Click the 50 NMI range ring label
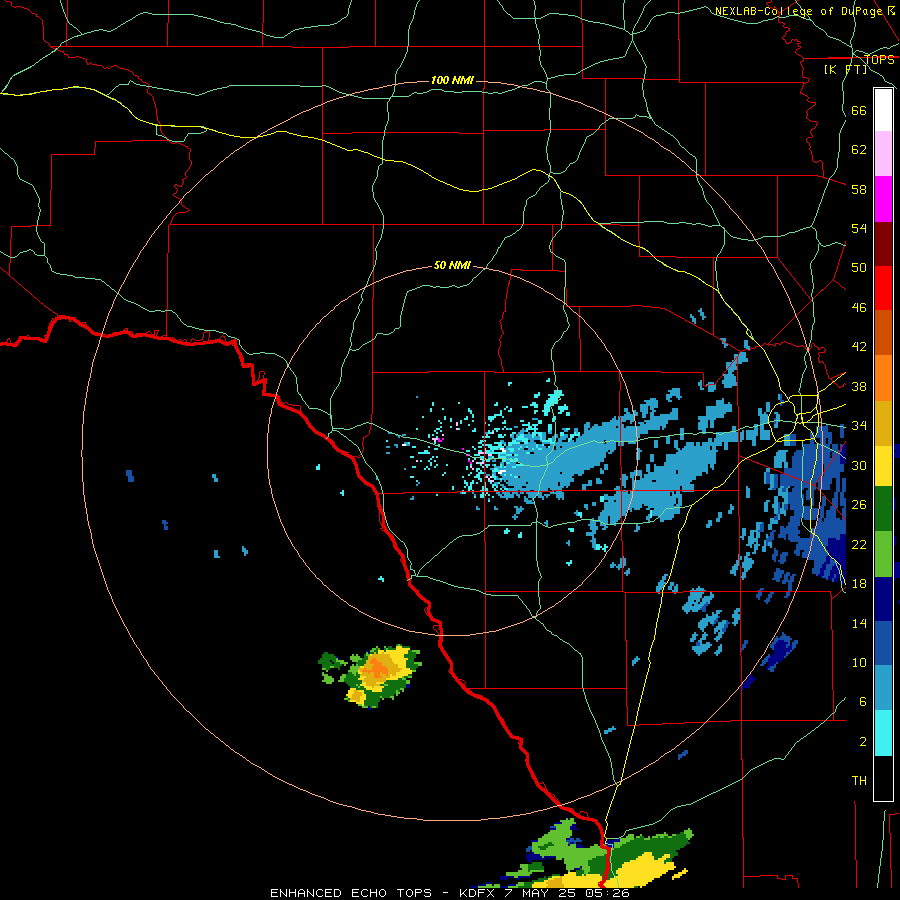This screenshot has height=900, width=900. (x=452, y=265)
